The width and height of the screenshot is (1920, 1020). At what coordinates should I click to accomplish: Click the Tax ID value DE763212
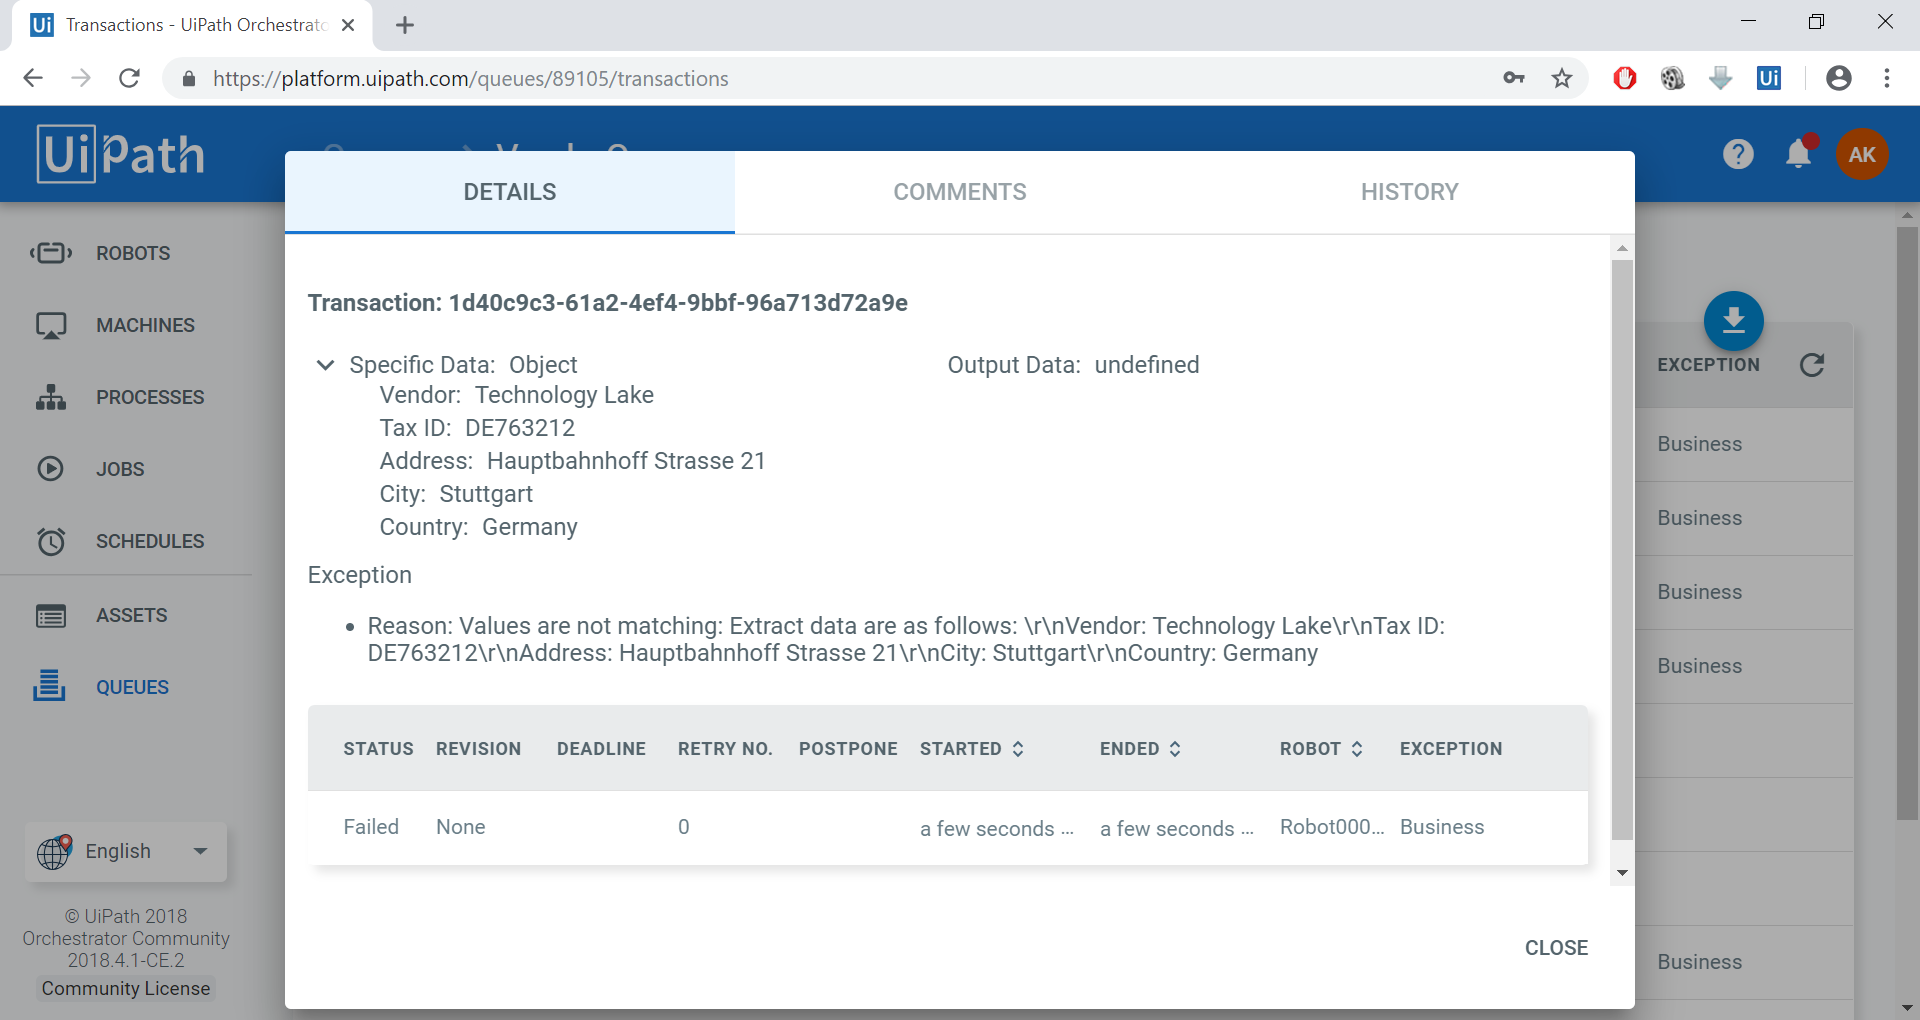(x=520, y=428)
